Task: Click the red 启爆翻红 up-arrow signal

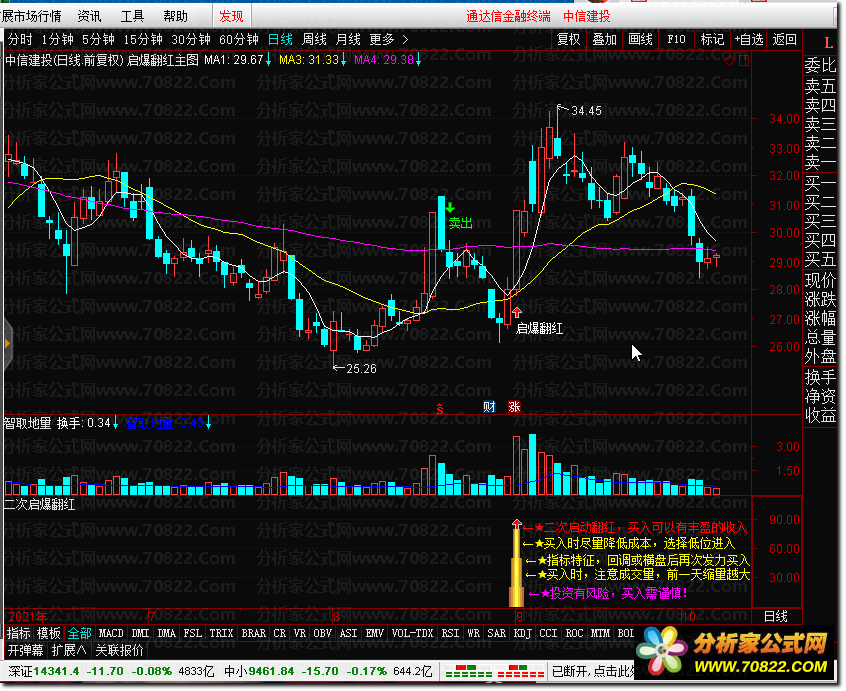Action: point(517,312)
